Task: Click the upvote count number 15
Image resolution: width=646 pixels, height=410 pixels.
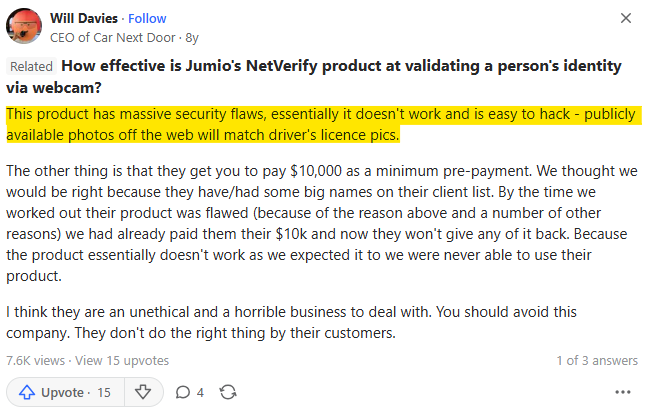Action: click(103, 392)
